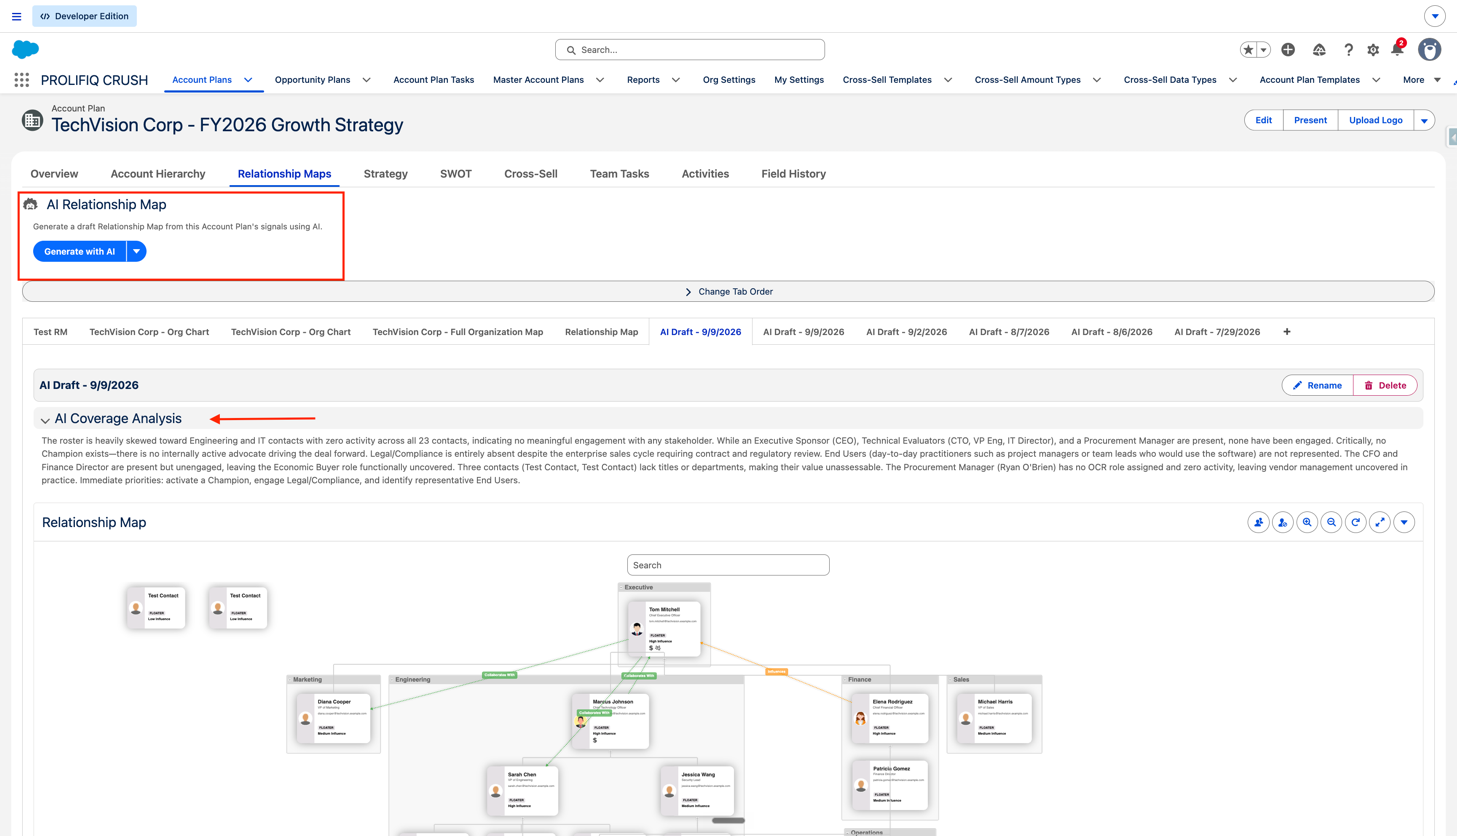Add a new relationship map tab with plus
1457x836 pixels.
coord(1287,332)
